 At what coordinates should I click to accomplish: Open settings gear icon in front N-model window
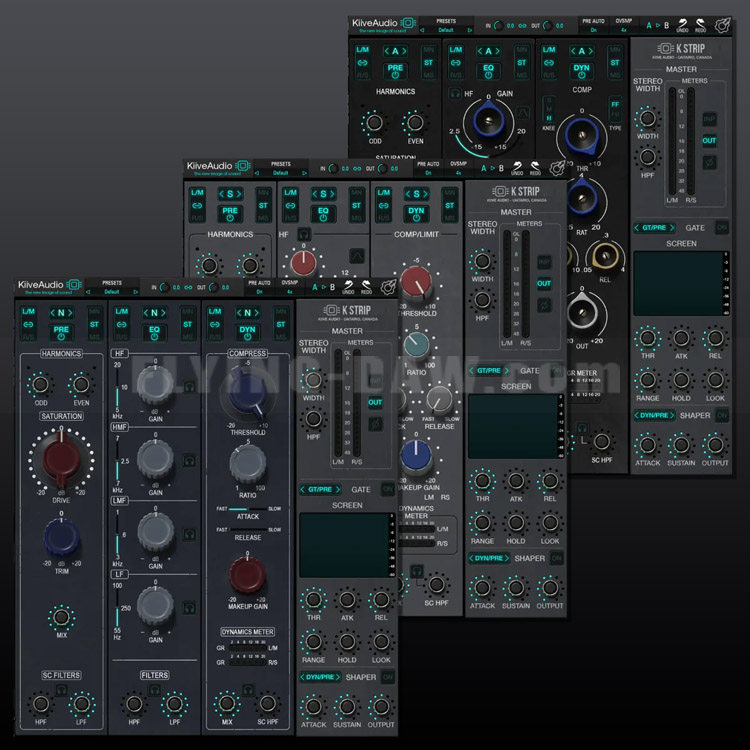pyautogui.click(x=388, y=287)
